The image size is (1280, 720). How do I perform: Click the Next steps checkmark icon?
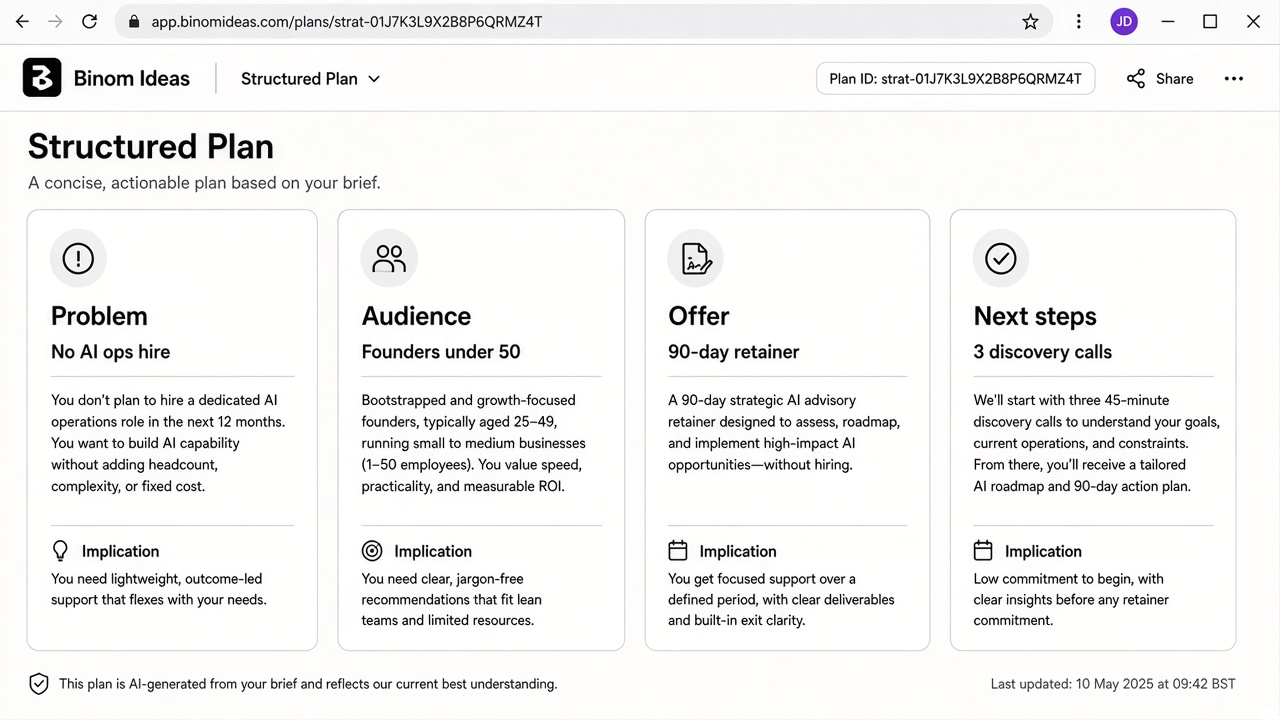[1001, 259]
